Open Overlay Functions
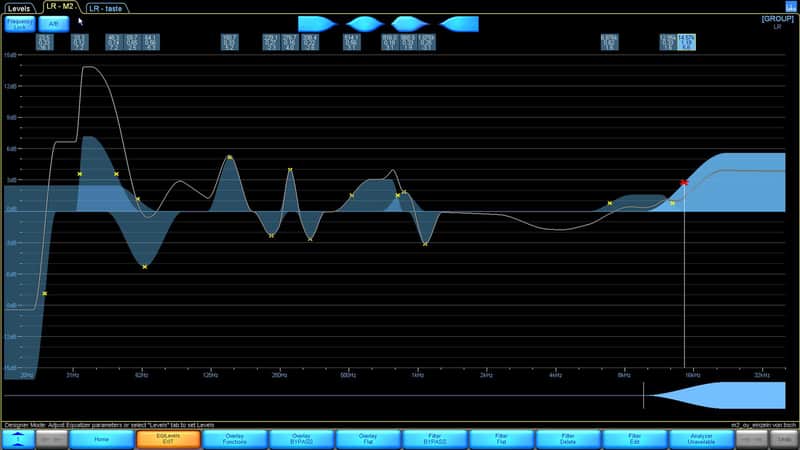Image resolution: width=800 pixels, height=450 pixels. click(x=235, y=439)
